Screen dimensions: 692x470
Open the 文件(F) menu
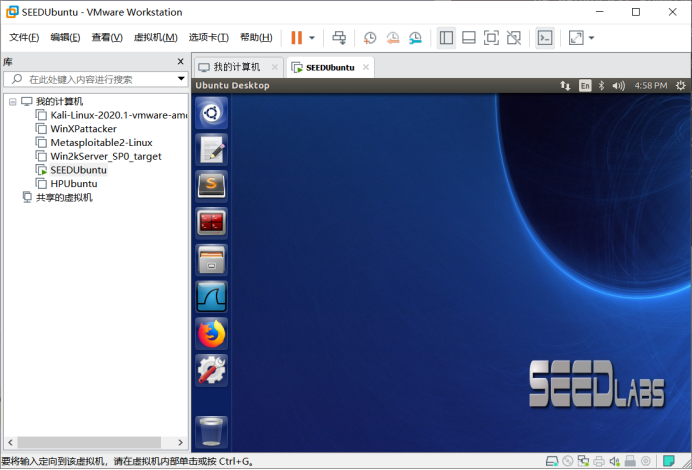pyautogui.click(x=24, y=38)
